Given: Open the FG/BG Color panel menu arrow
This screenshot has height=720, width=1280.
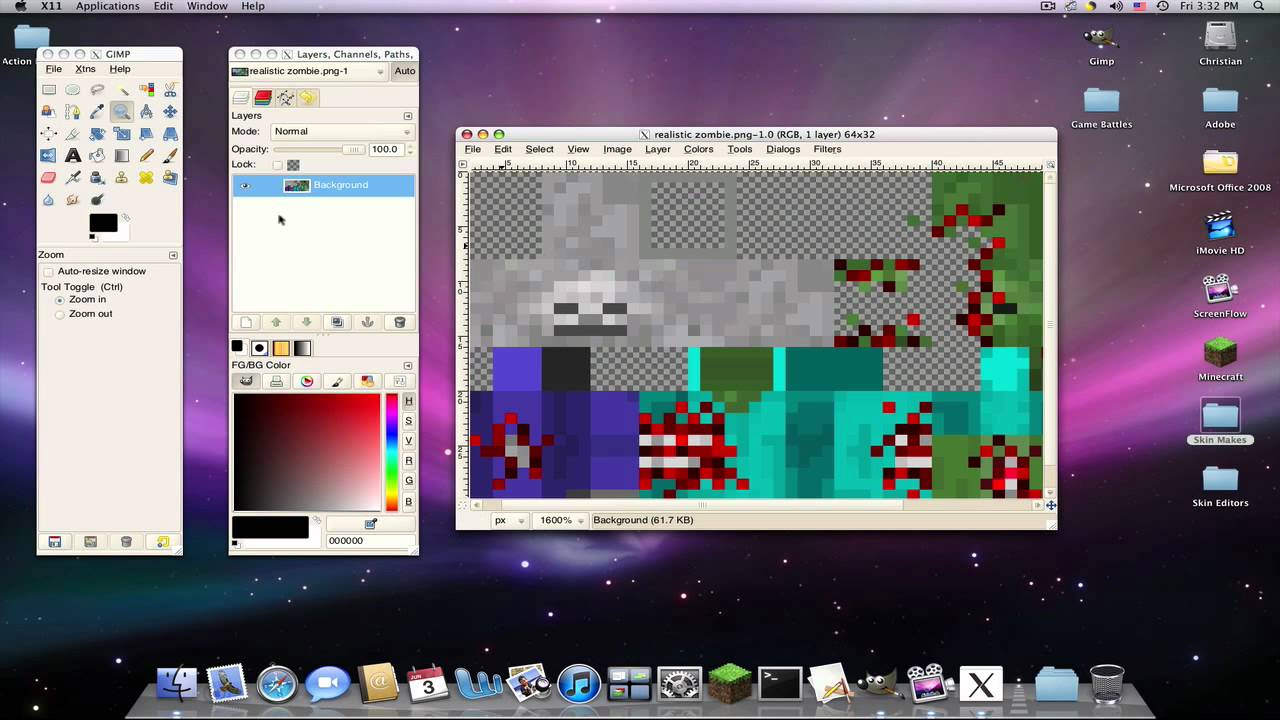Looking at the screenshot, I should click(407, 365).
